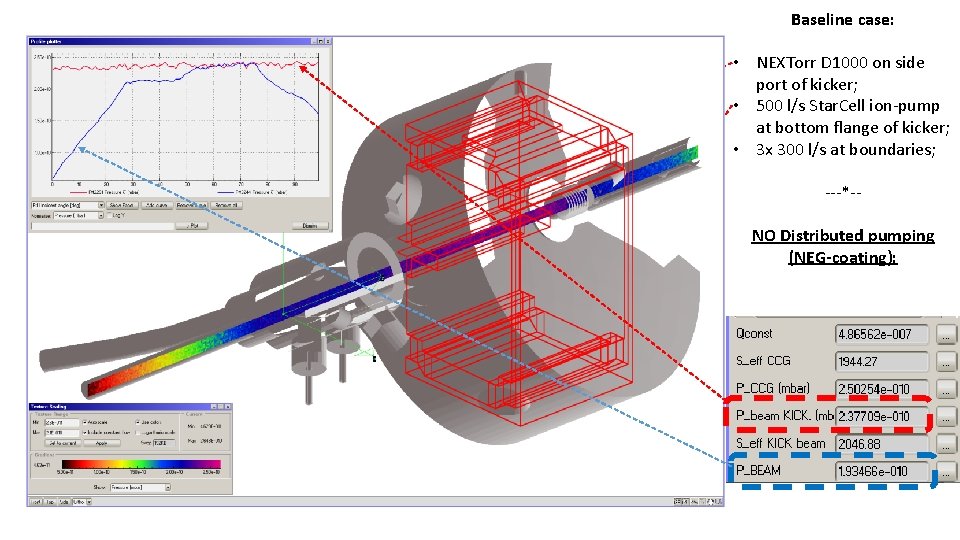Click Apply in Texture Scaling

click(x=102, y=443)
